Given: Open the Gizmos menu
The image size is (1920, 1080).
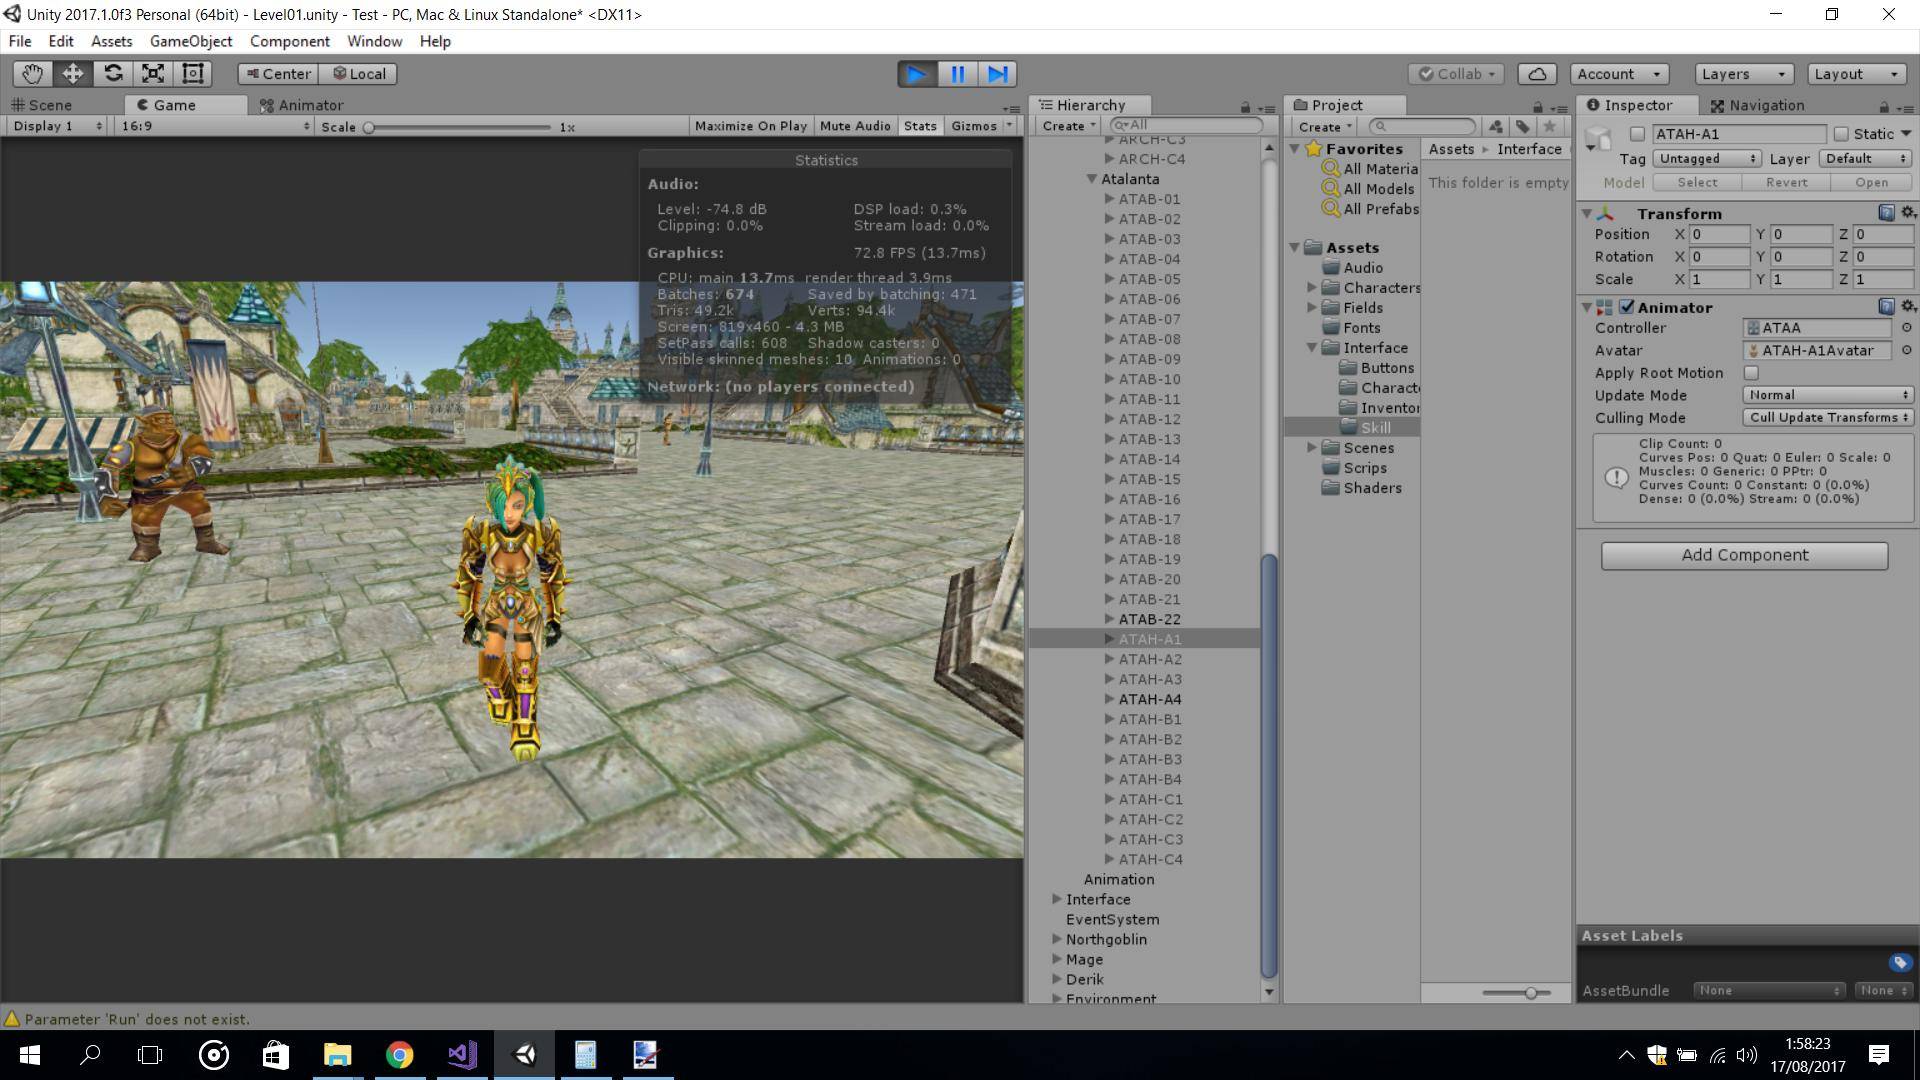Looking at the screenshot, I should tap(981, 126).
